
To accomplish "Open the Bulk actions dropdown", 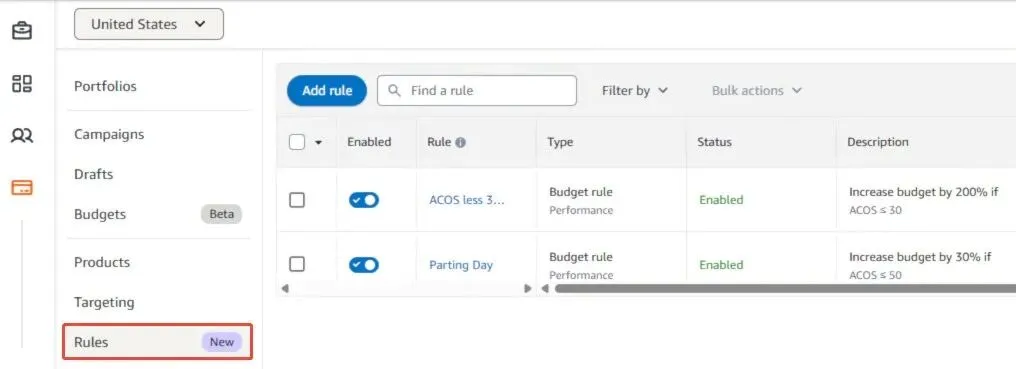I will [757, 91].
